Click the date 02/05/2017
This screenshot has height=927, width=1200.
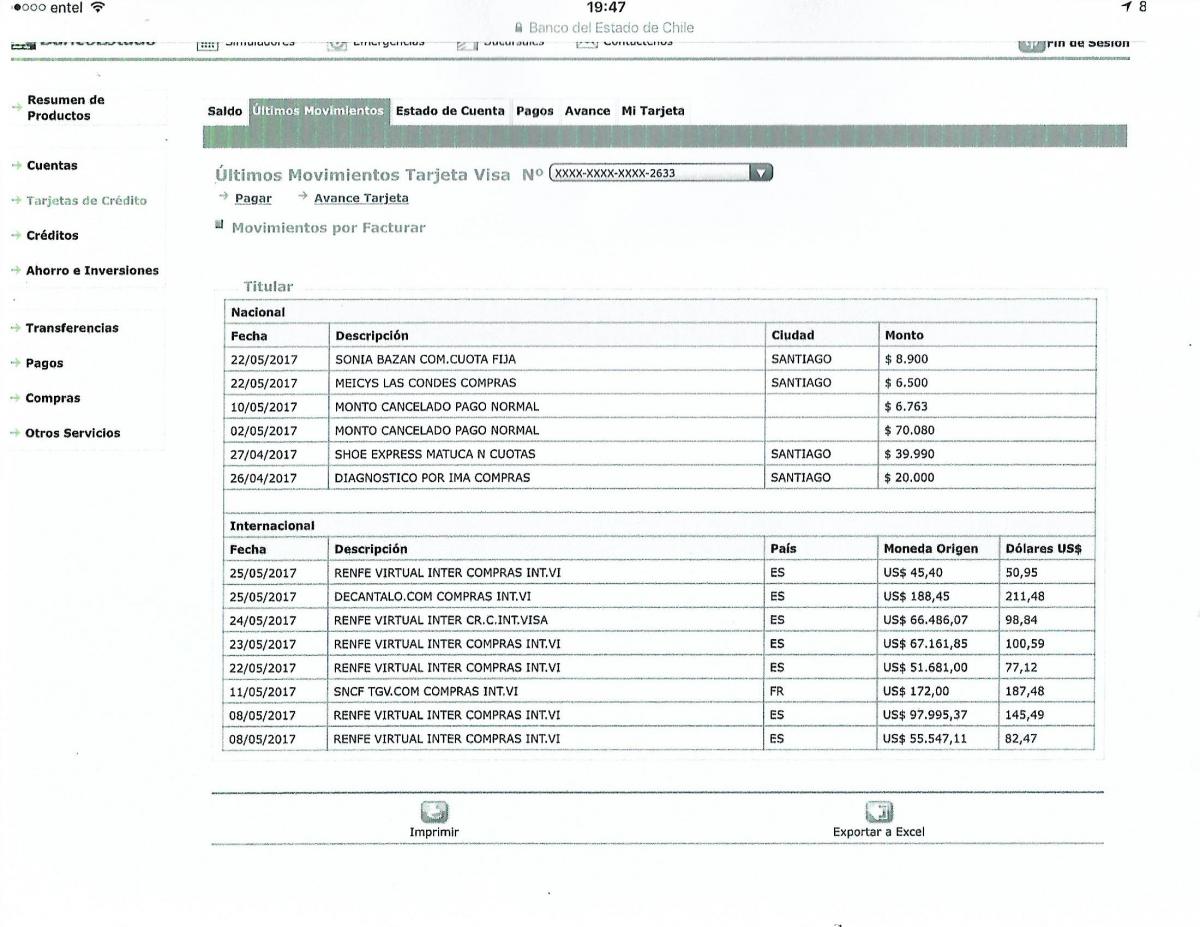pyautogui.click(x=263, y=430)
